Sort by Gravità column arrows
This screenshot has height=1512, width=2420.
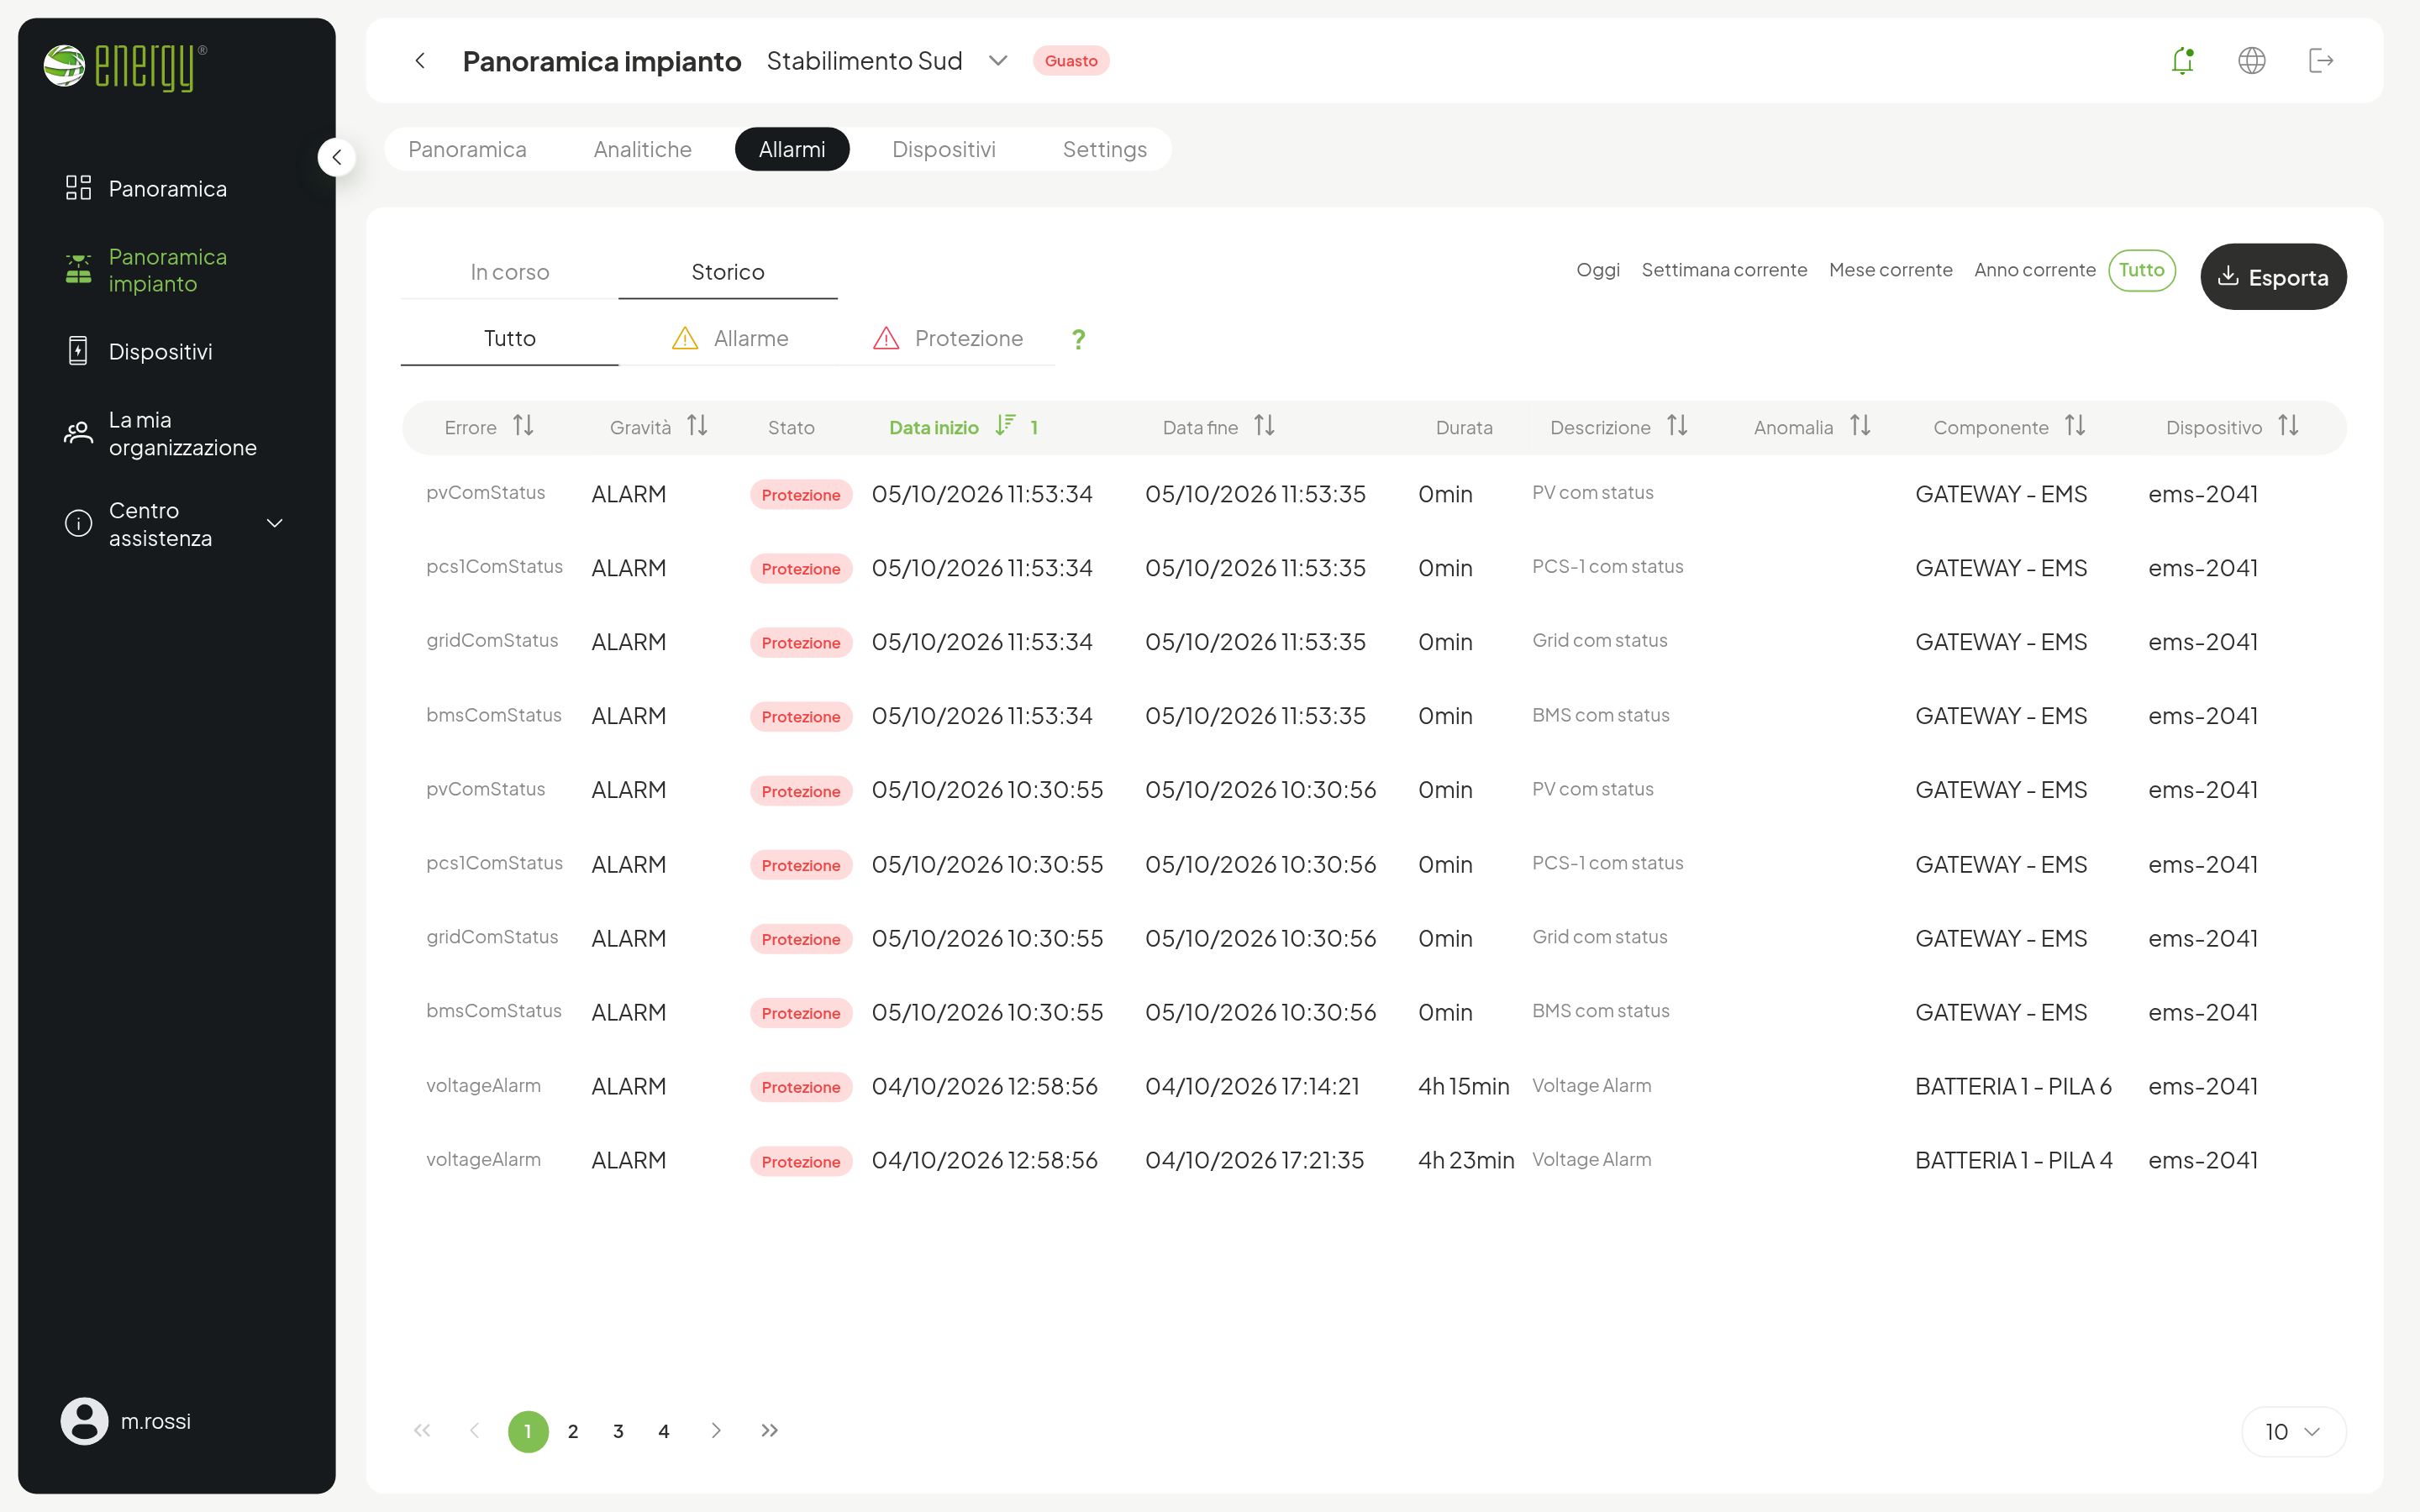tap(697, 426)
